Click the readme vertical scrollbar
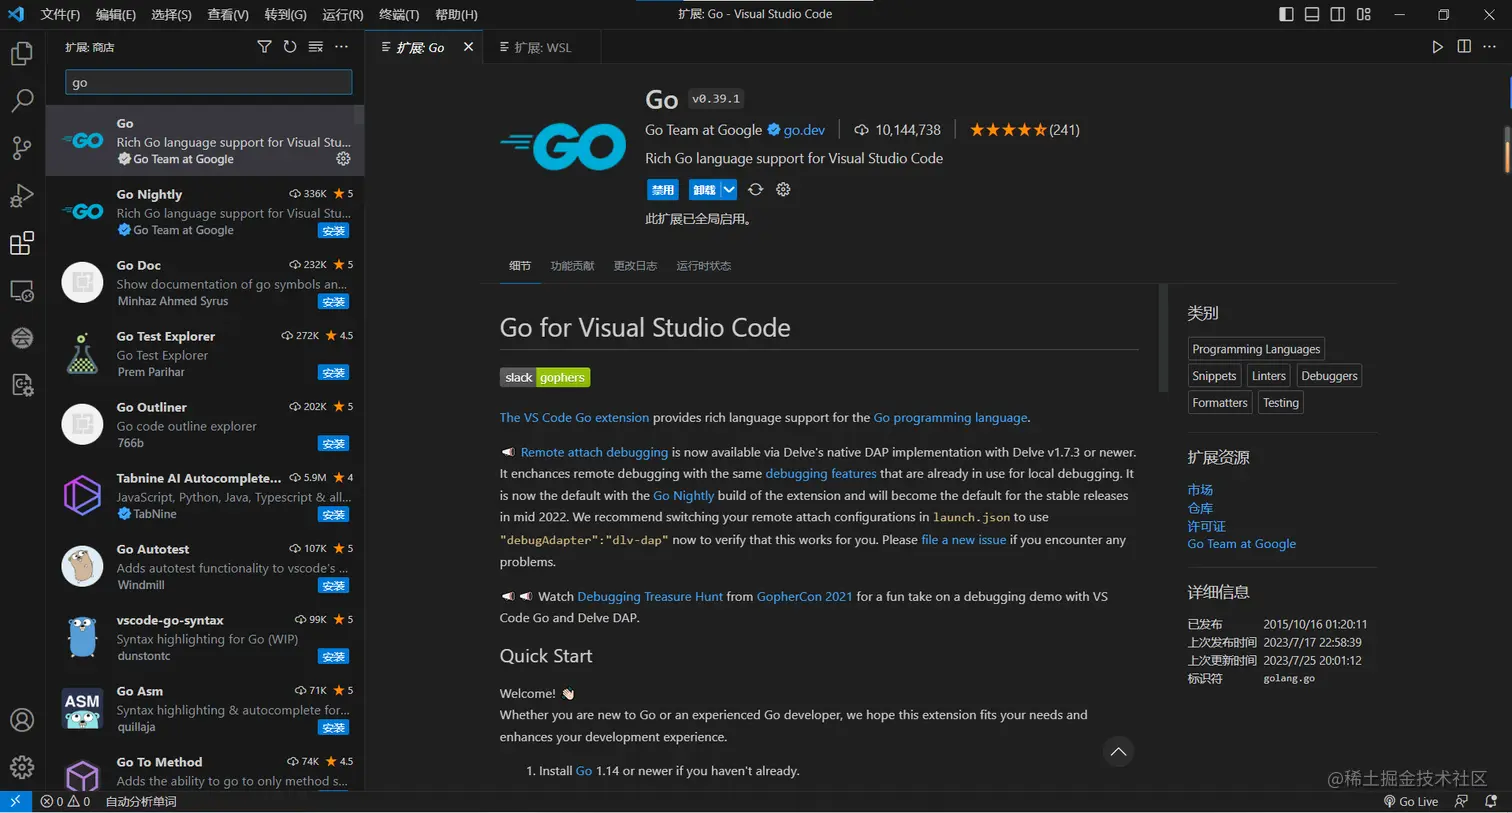 pyautogui.click(x=1163, y=338)
